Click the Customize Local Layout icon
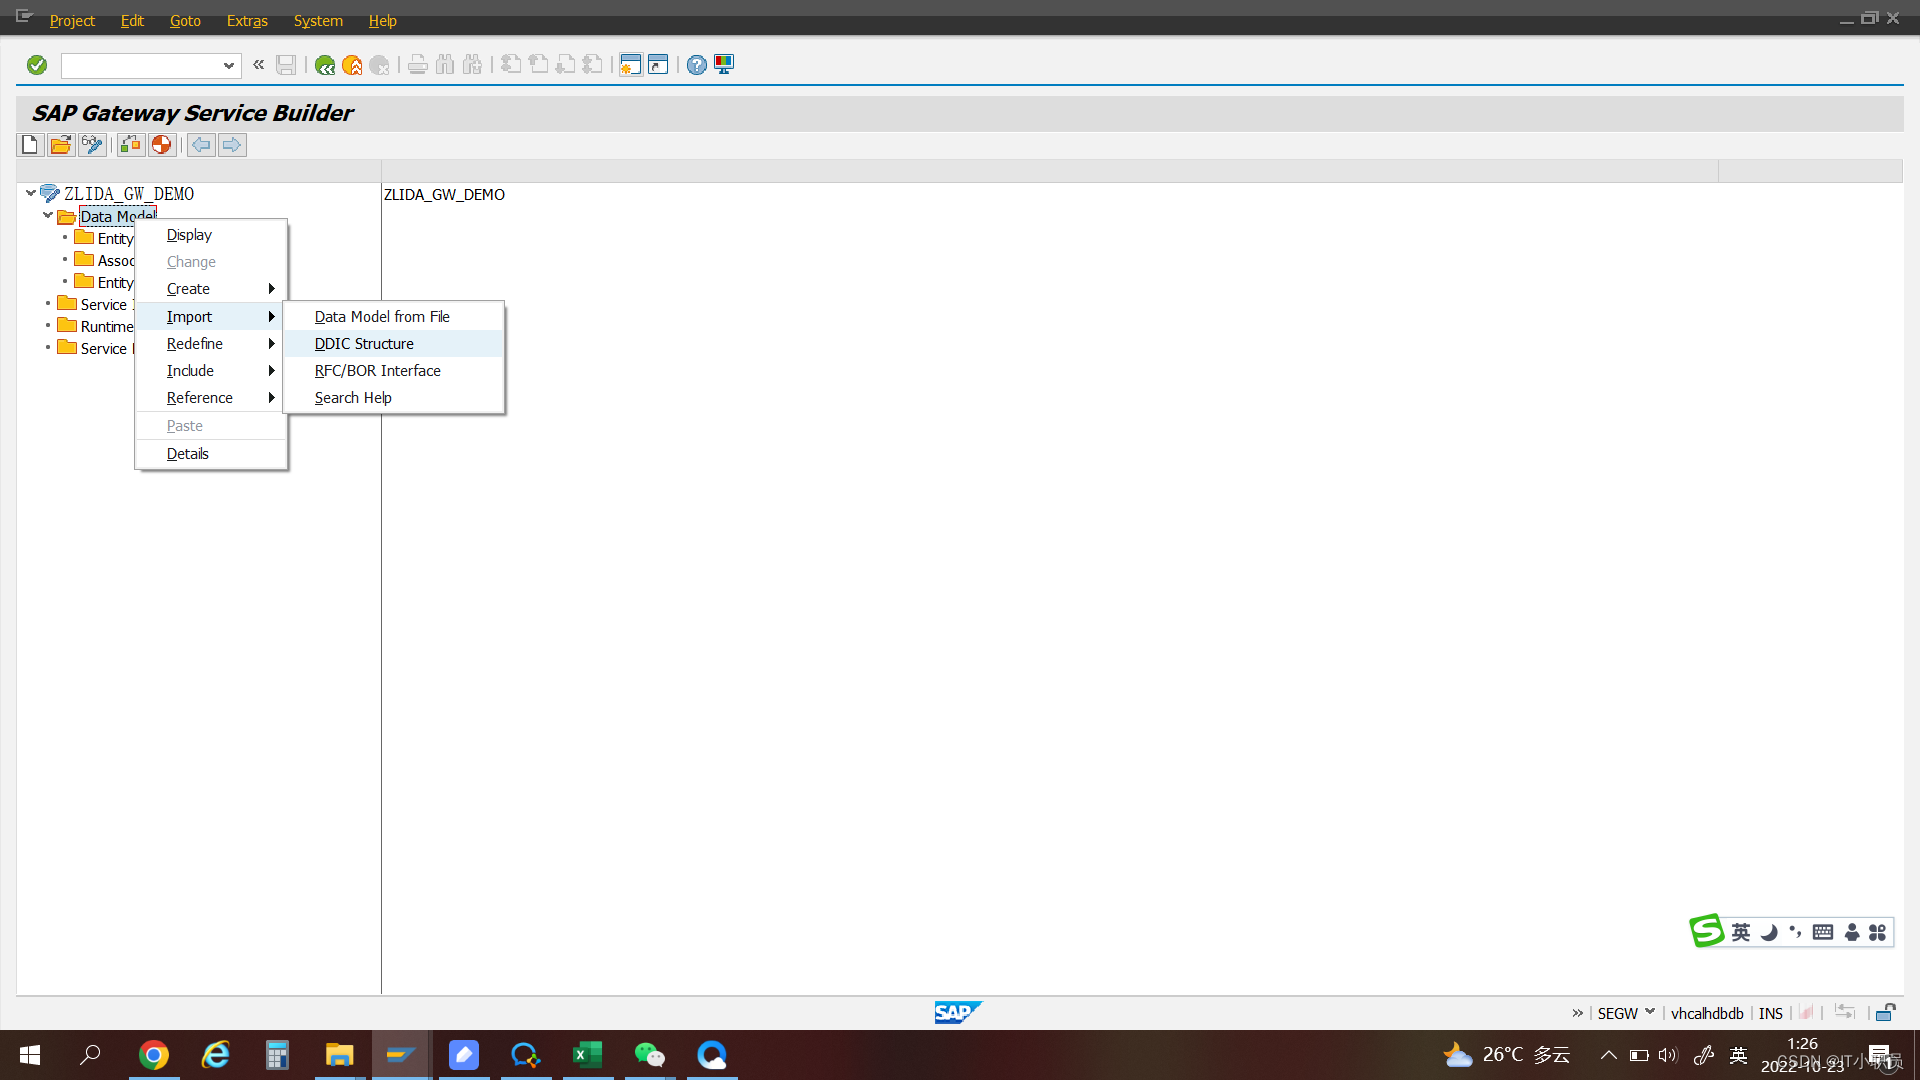Image resolution: width=1920 pixels, height=1080 pixels. point(724,65)
